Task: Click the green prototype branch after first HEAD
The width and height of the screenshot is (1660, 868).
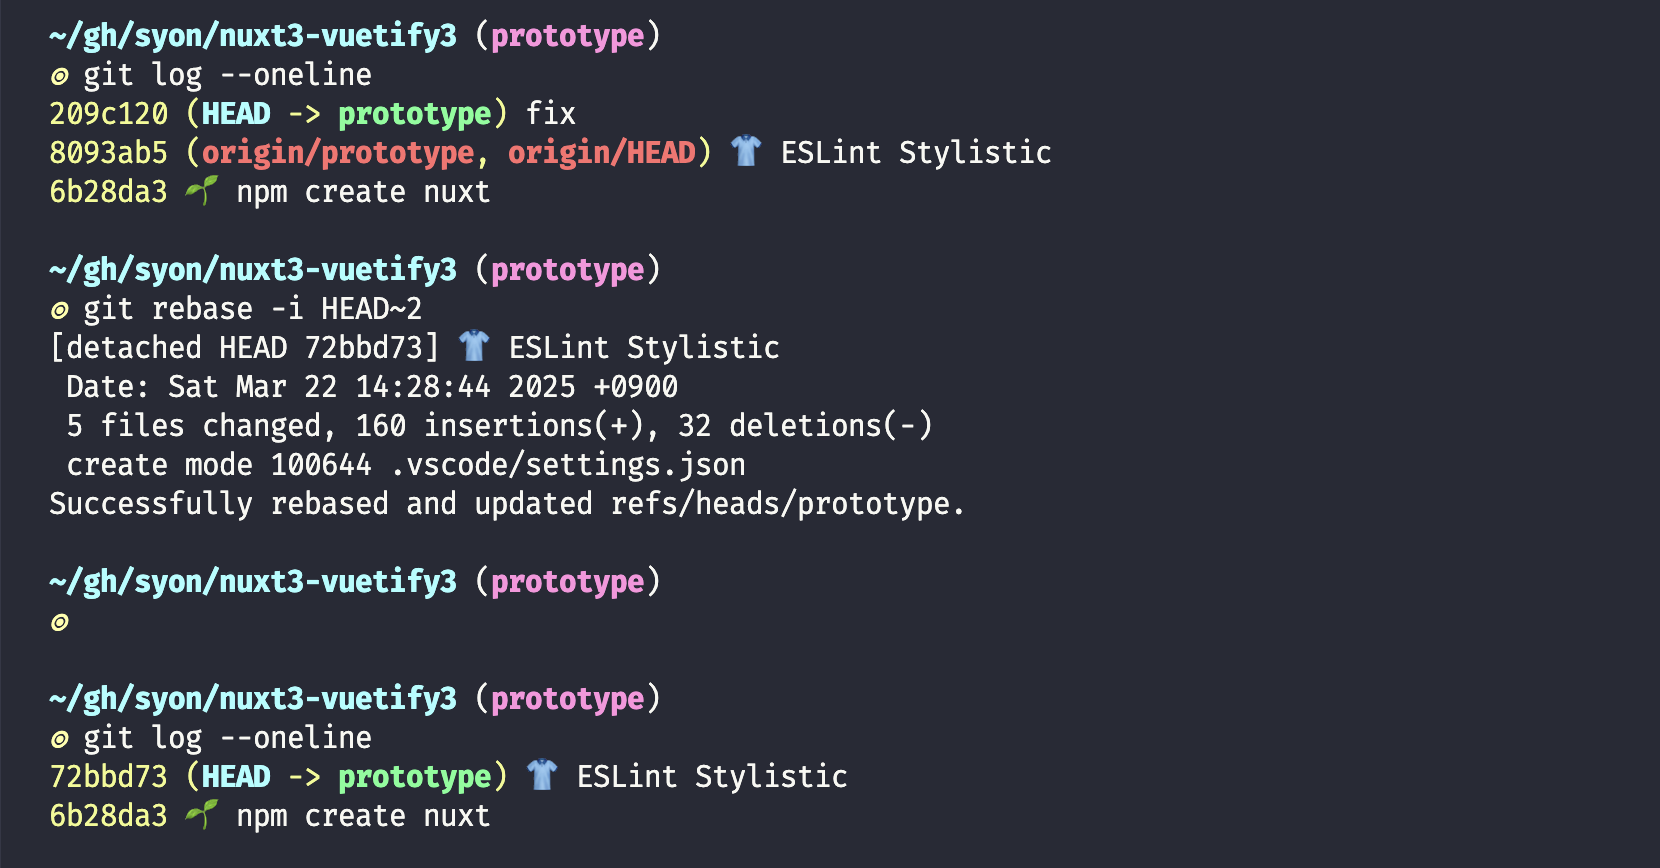Action: click(415, 114)
